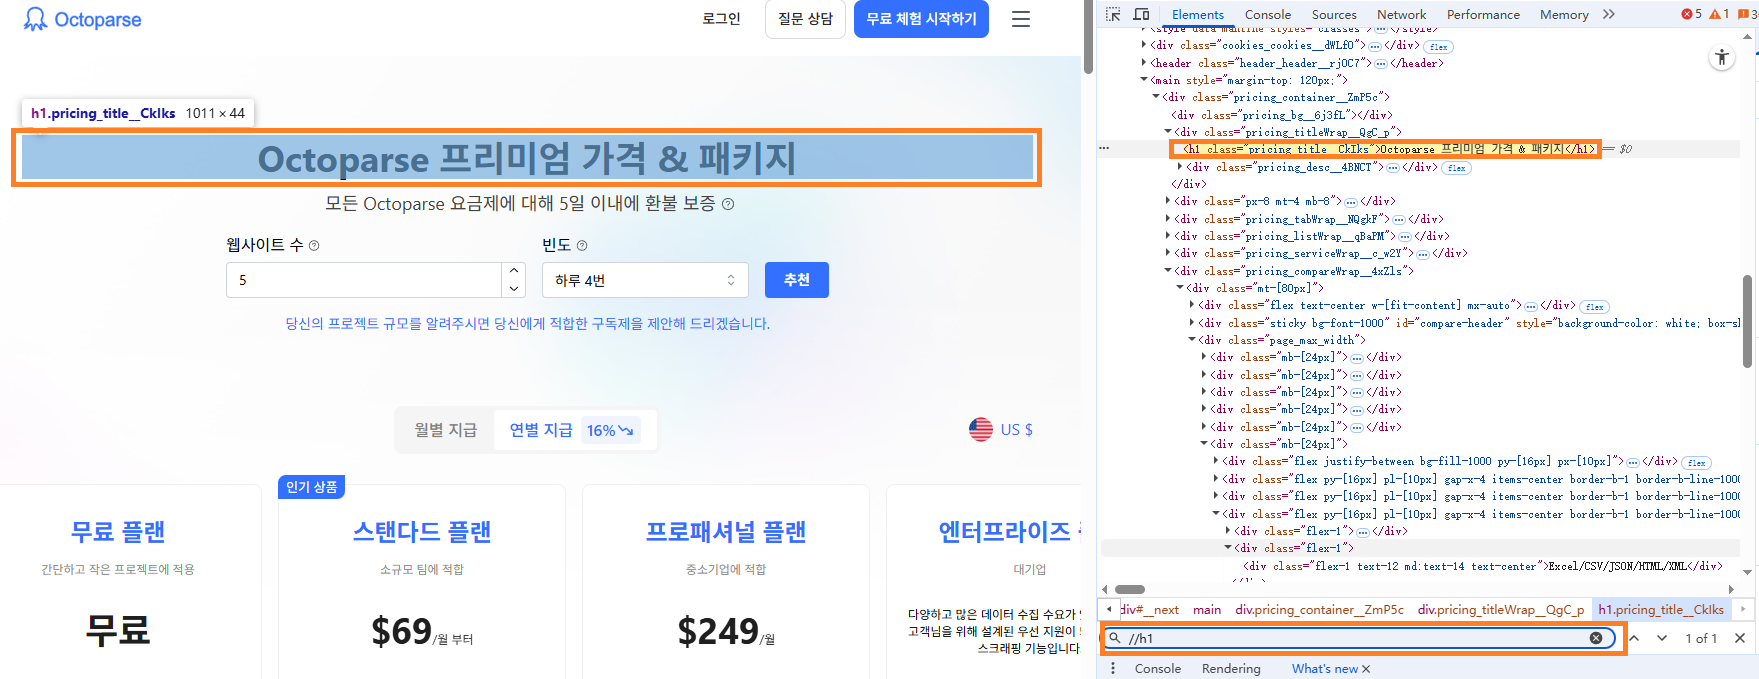Go to previous search result arrow
The width and height of the screenshot is (1759, 679).
pos(1634,638)
